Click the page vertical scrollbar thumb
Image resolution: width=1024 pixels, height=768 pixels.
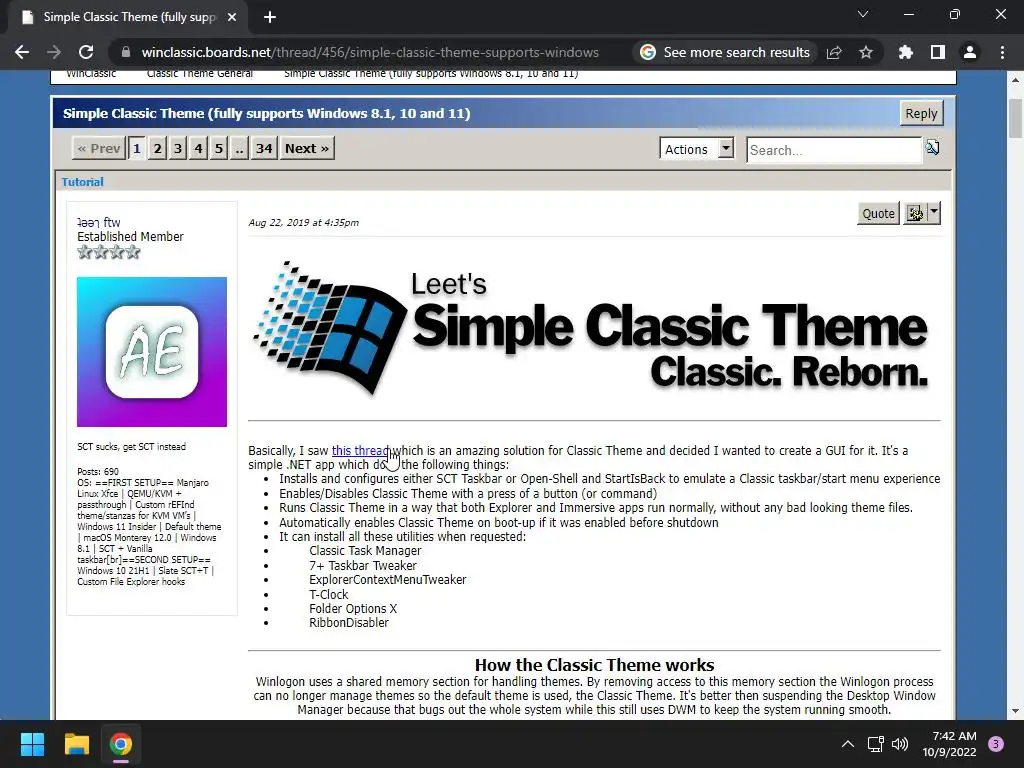pos(1015,118)
